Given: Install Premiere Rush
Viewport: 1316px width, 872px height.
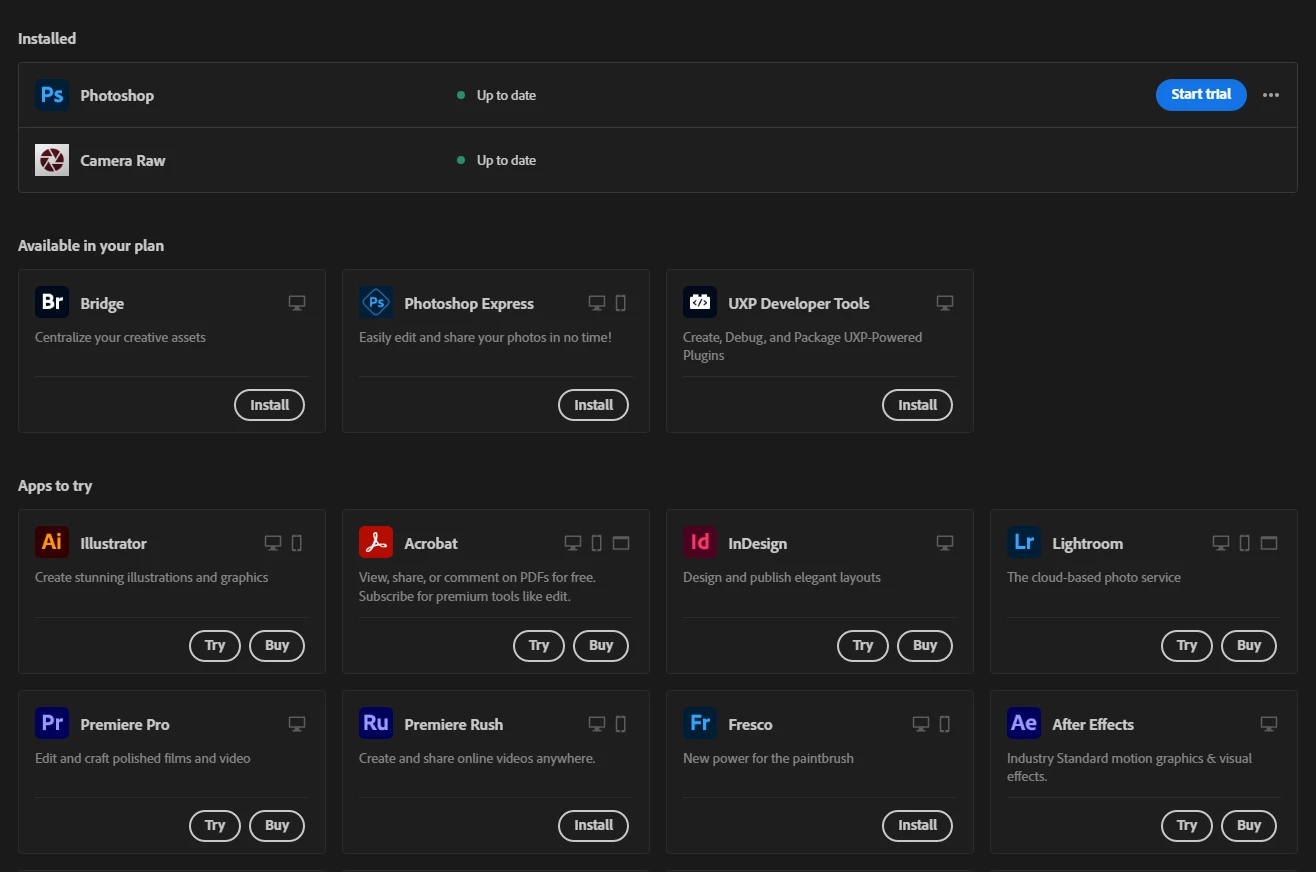Looking at the screenshot, I should click(593, 825).
